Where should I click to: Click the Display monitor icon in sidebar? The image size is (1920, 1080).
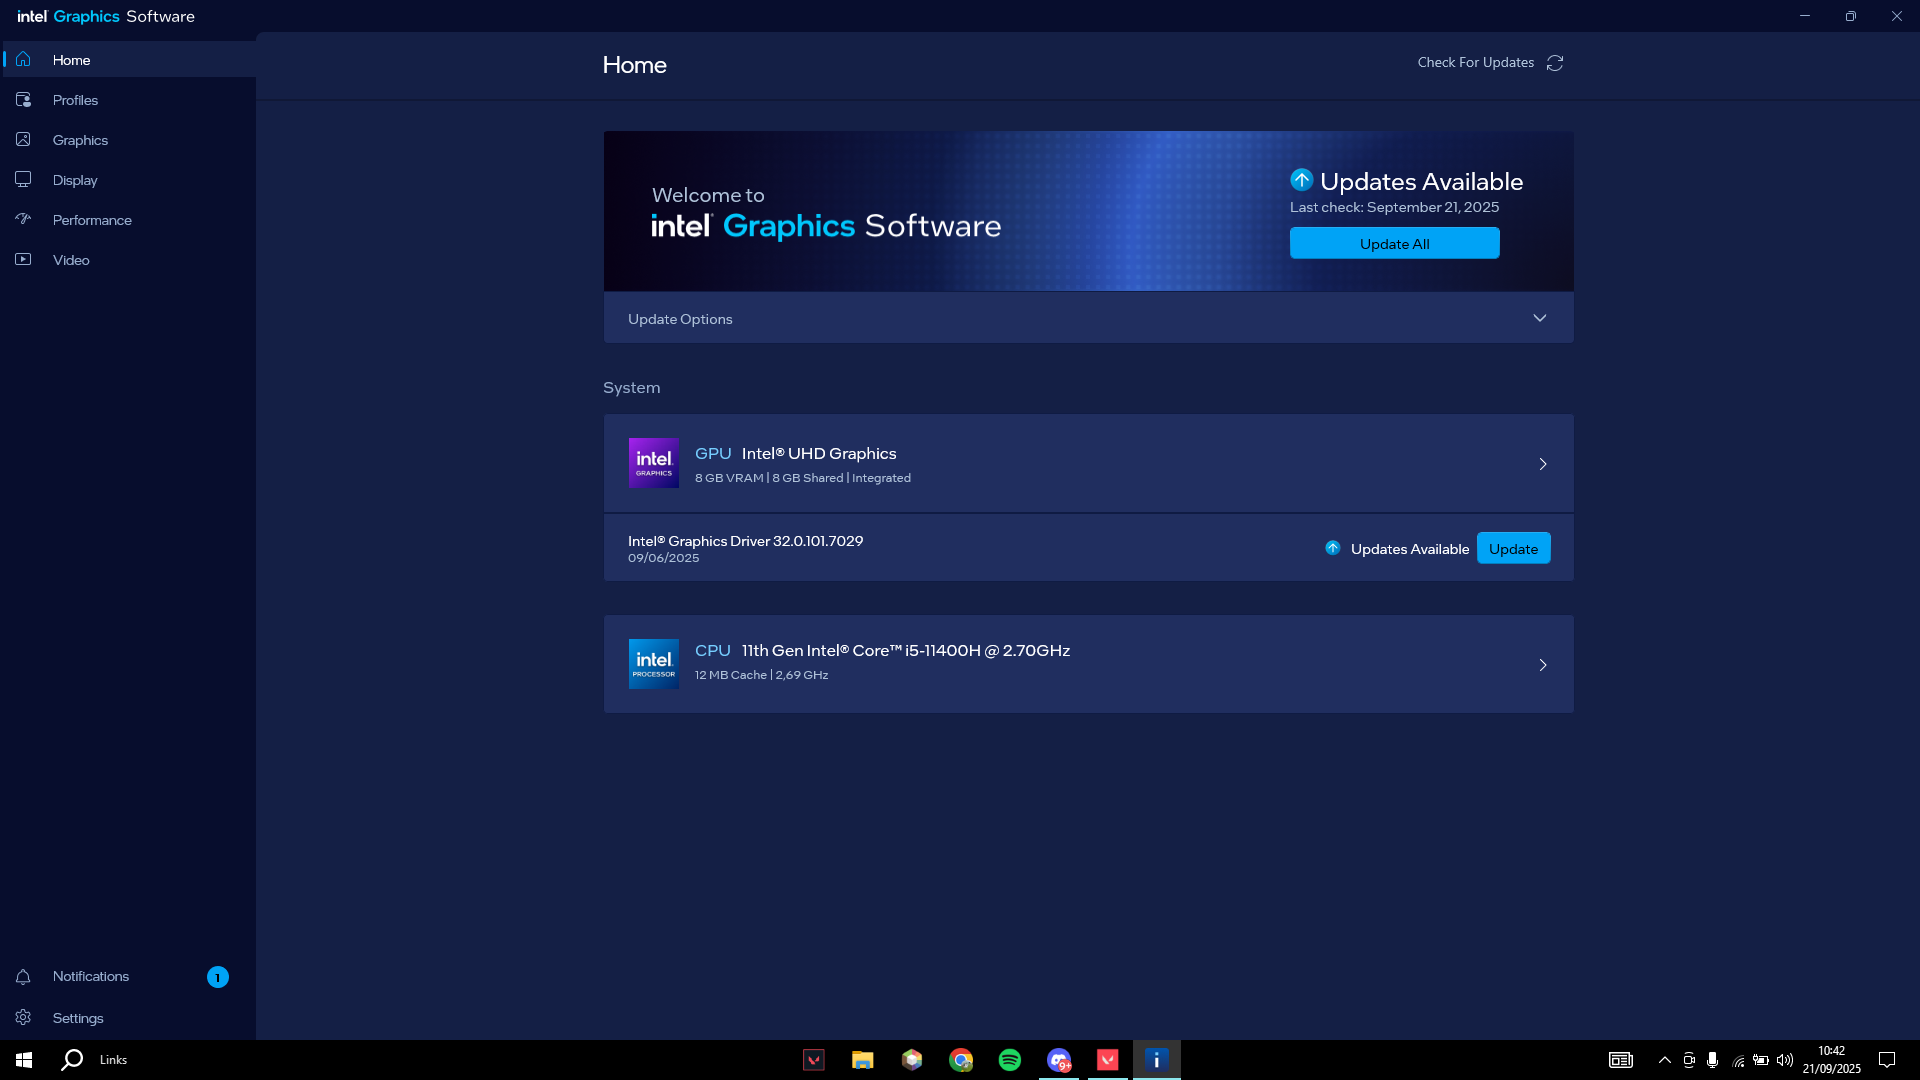point(23,179)
